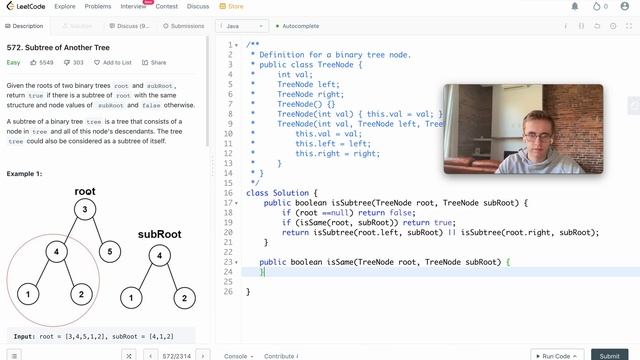Click line number 26 in gutter
The height and width of the screenshot is (360, 640).
[x=228, y=291]
